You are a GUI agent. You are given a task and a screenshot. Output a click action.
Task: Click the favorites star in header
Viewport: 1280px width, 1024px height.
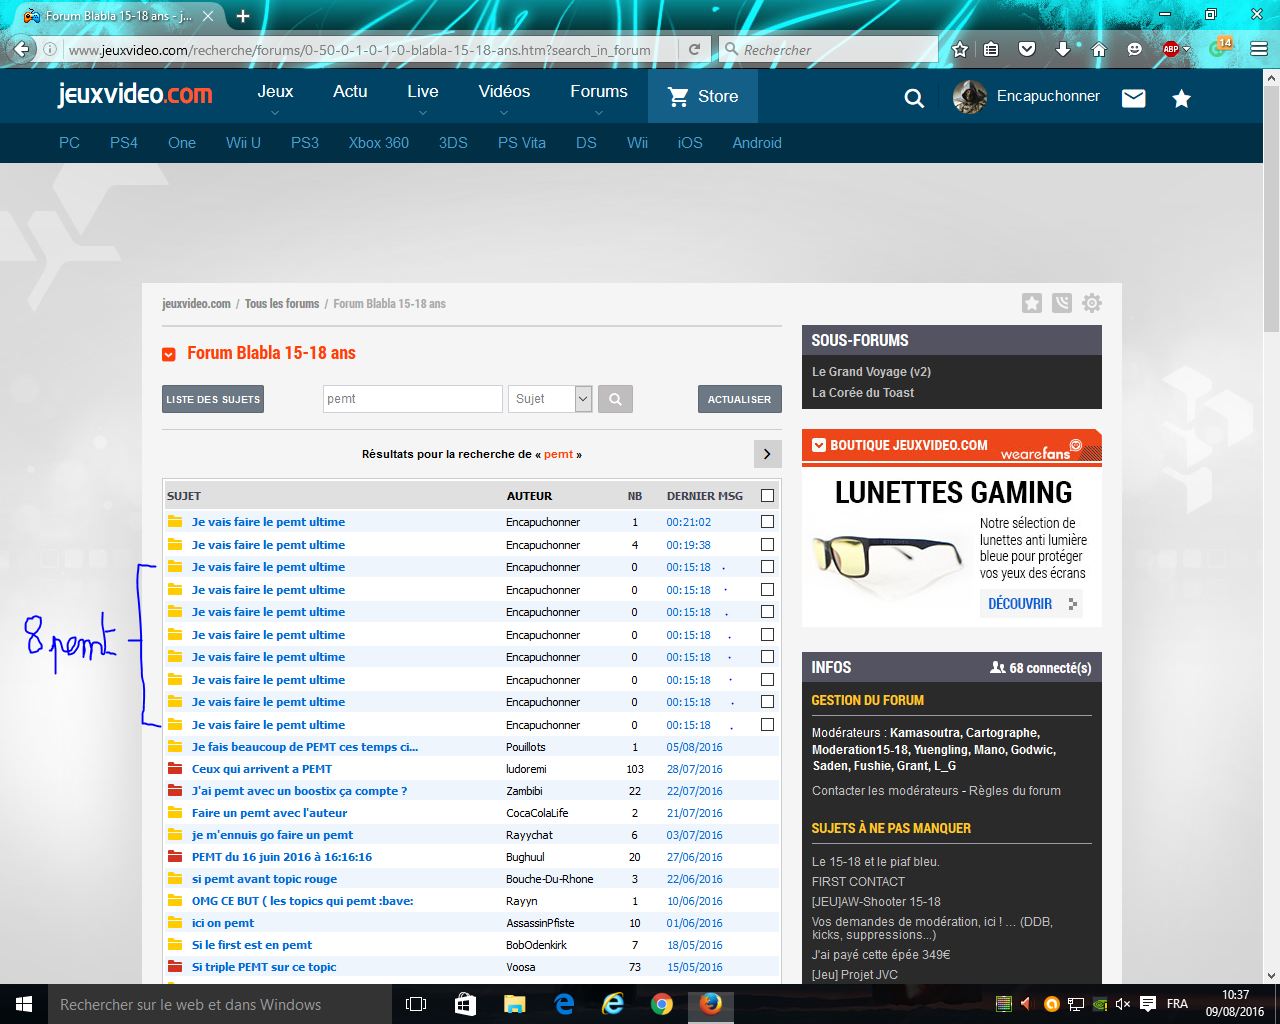tap(1181, 98)
